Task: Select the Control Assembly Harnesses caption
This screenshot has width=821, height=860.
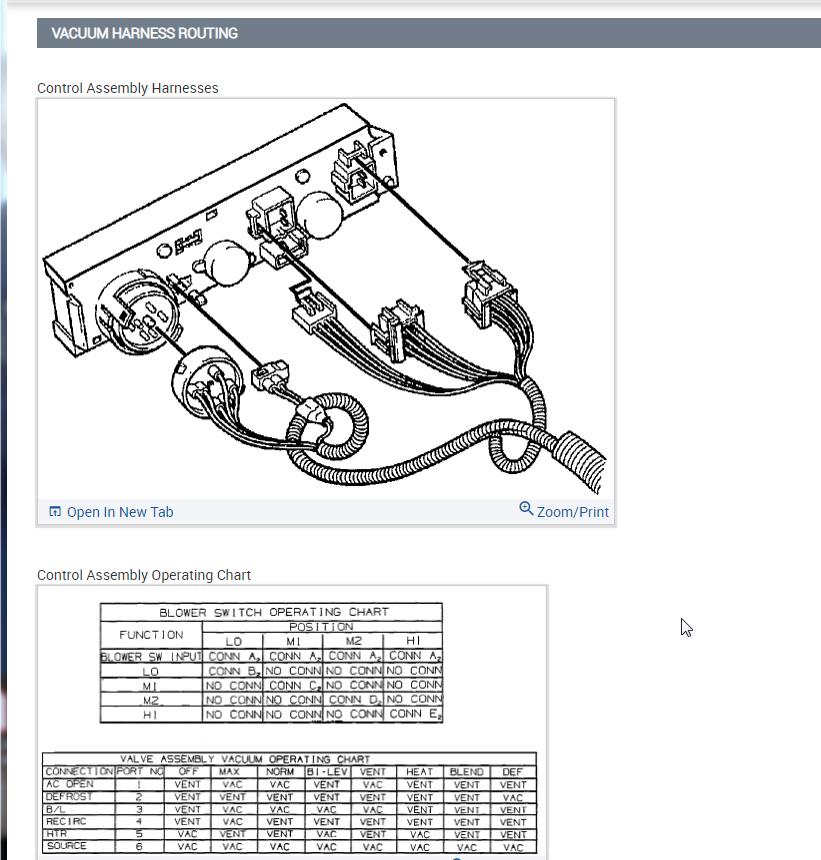Action: click(128, 88)
